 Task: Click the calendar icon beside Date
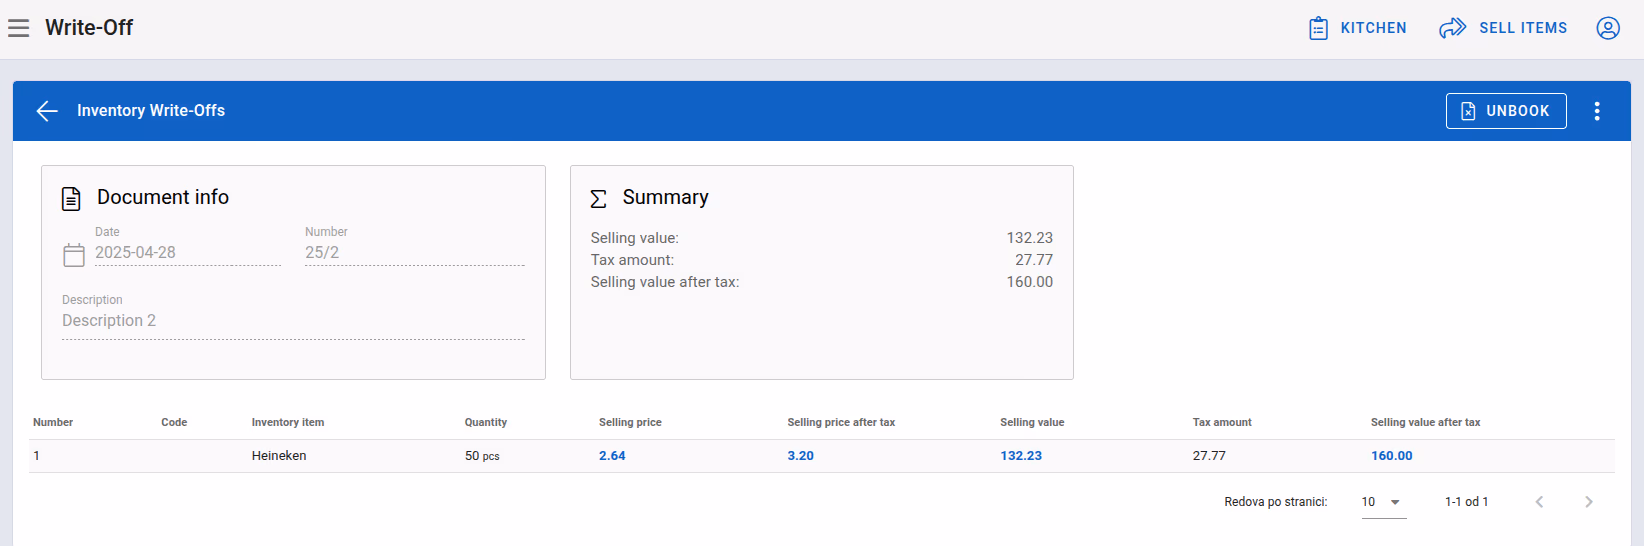point(74,255)
